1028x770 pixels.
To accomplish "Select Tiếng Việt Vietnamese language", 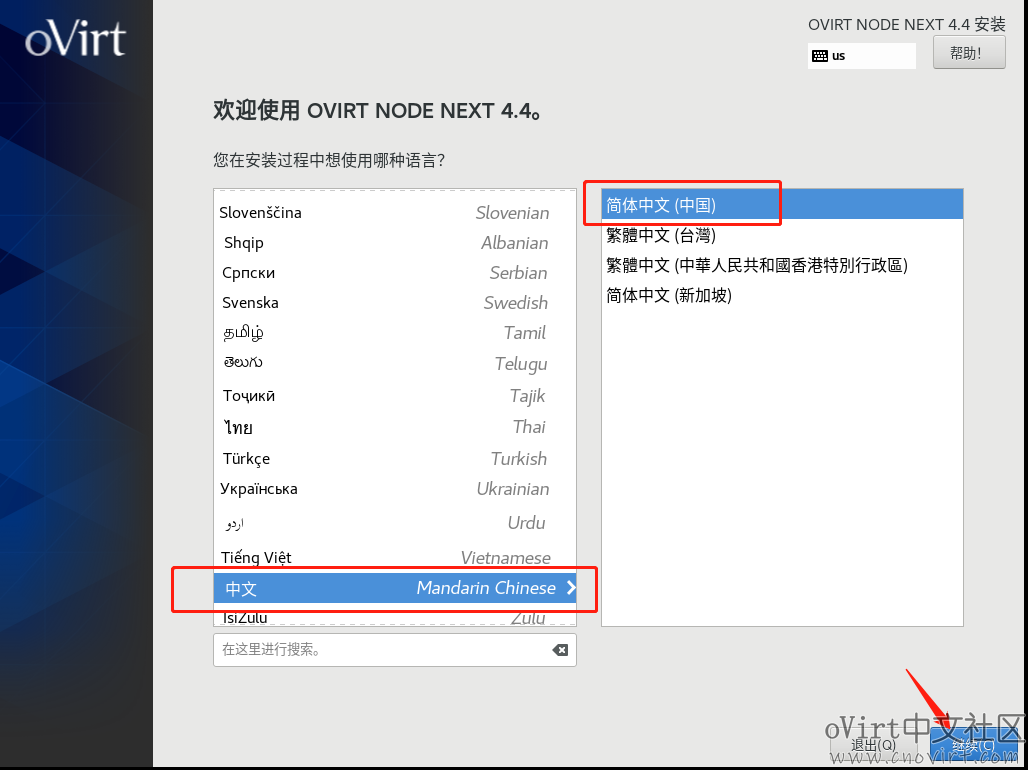I will 395,557.
